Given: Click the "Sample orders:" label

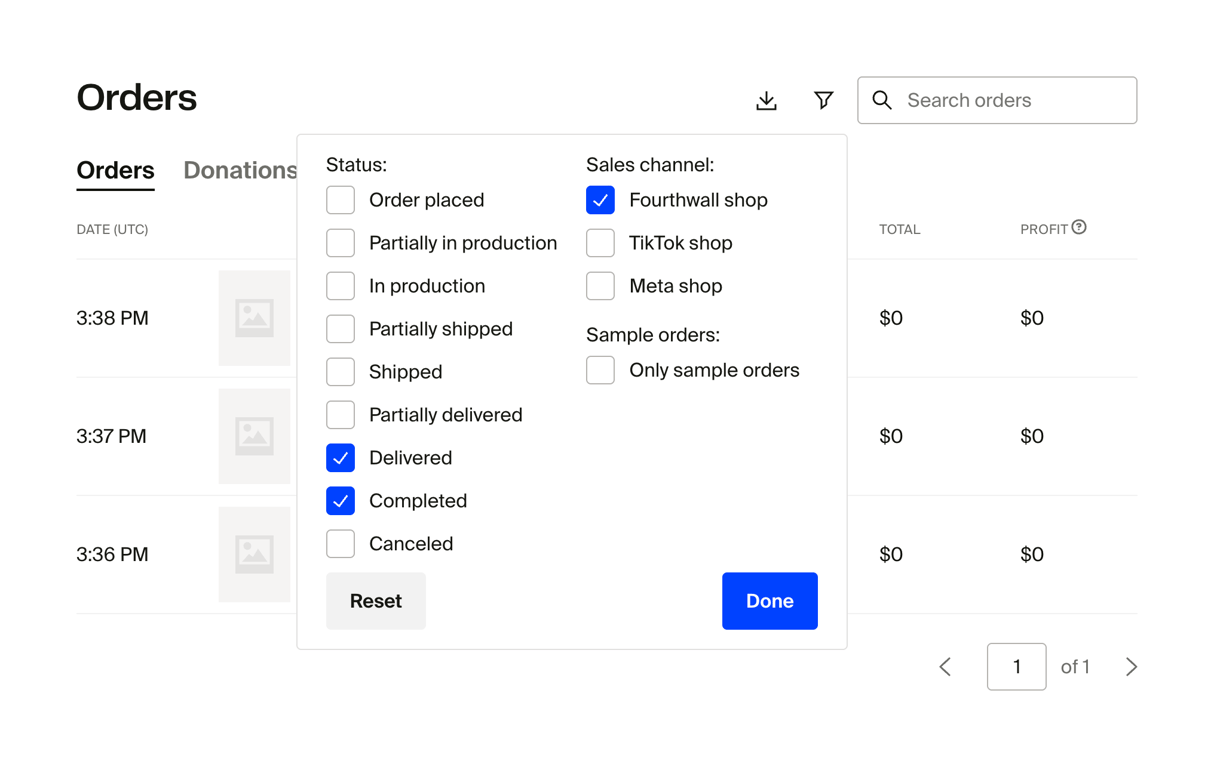Looking at the screenshot, I should [653, 335].
